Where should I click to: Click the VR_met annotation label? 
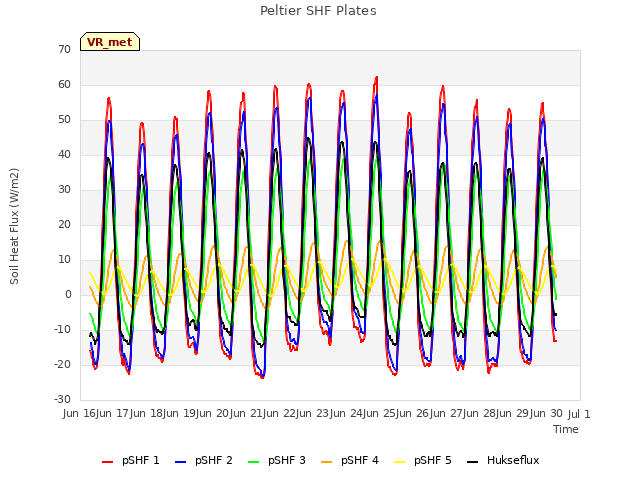coord(110,42)
